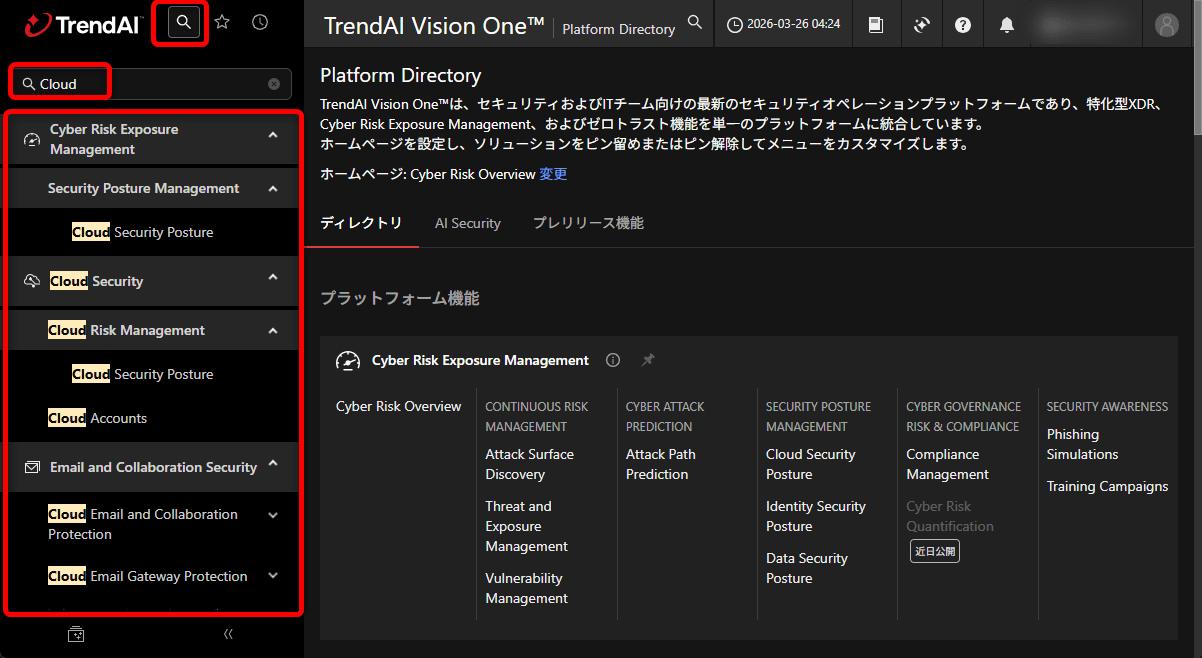
Task: Click the info icon beside Cyber Risk Exposure Management
Action: tap(614, 360)
